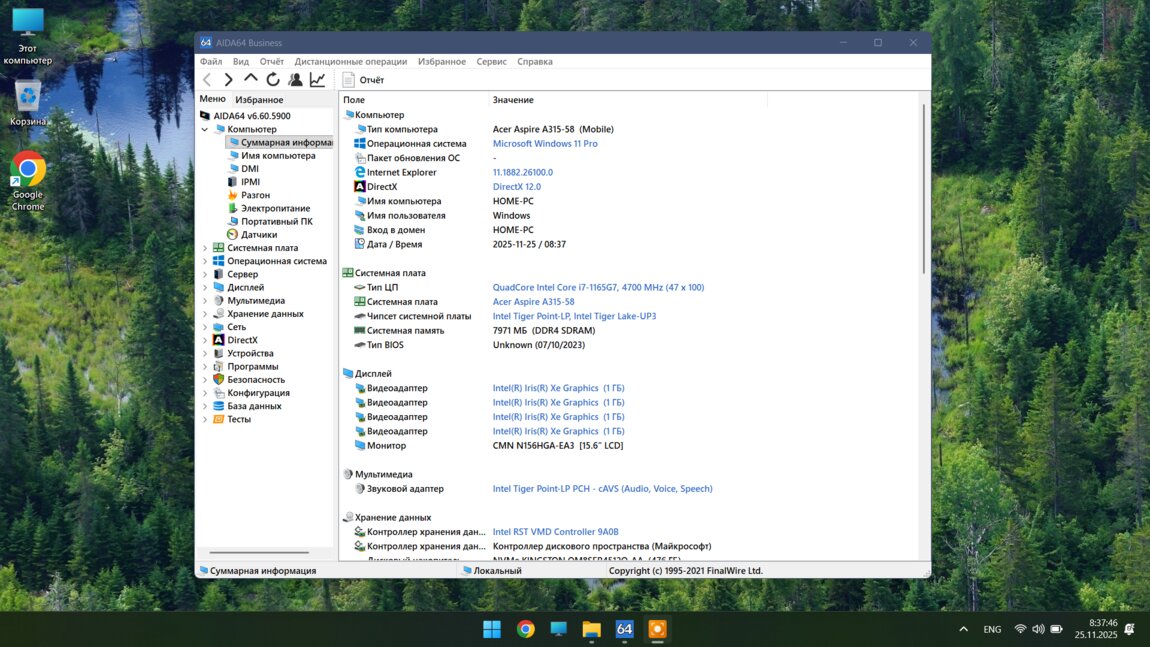Open the Microsoft Windows 11 Pro link
The width and height of the screenshot is (1150, 647).
(x=545, y=144)
